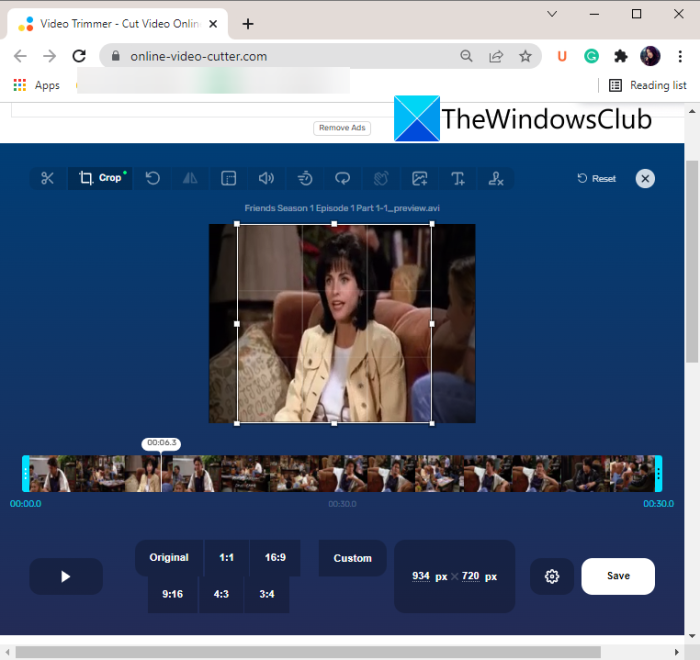Open the tab search chevron
This screenshot has width=700, height=660.
pyautogui.click(x=552, y=14)
